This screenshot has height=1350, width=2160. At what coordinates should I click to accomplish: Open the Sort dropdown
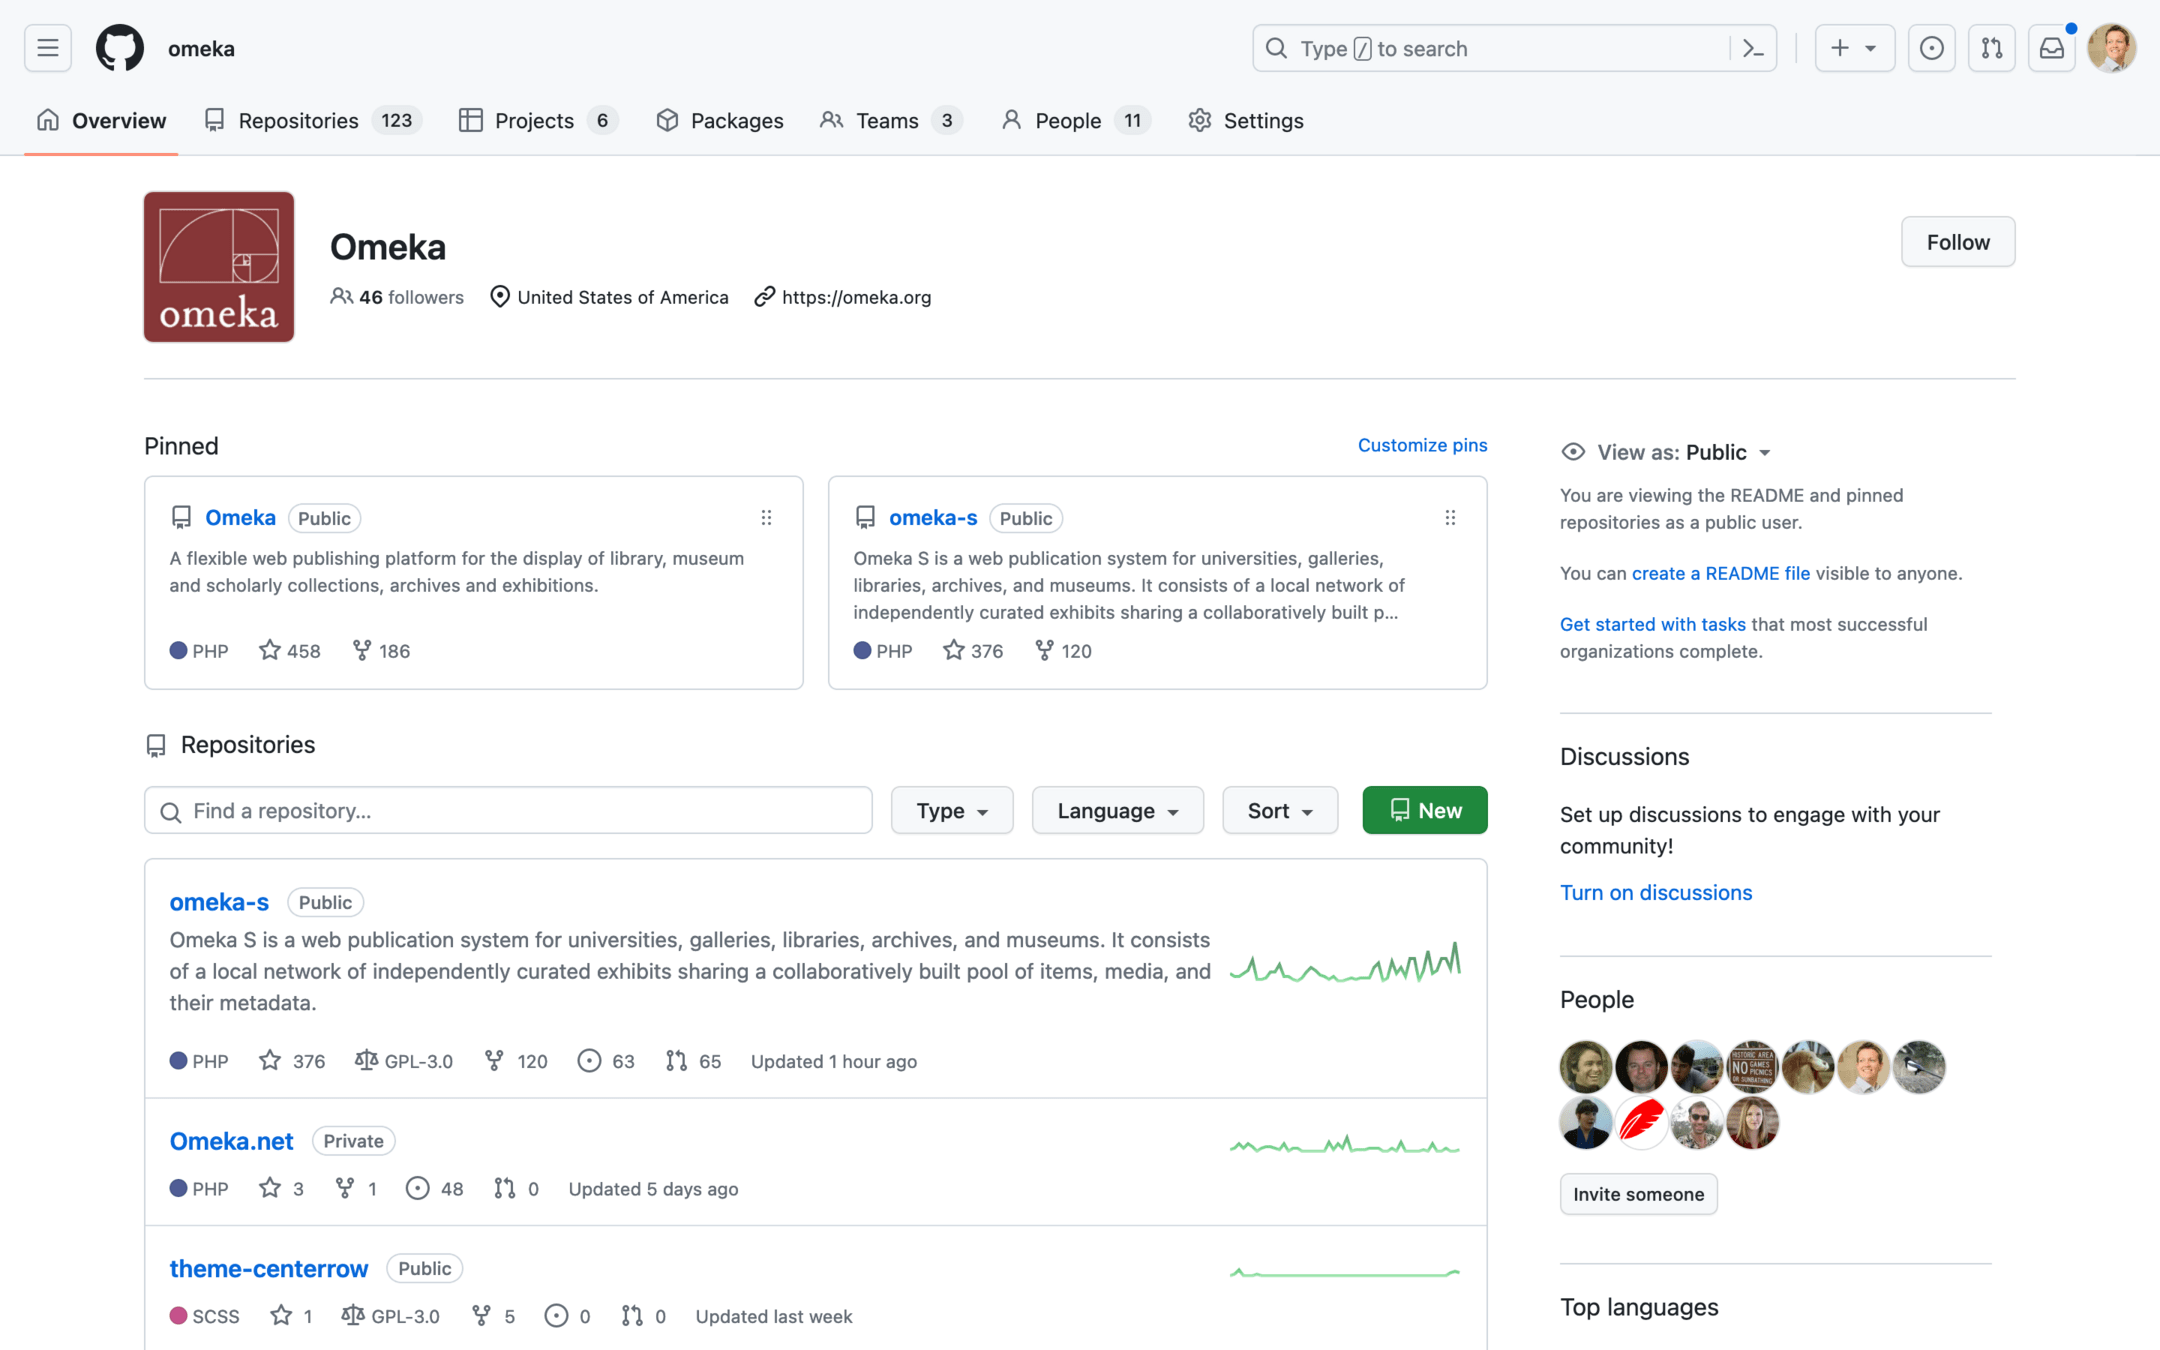(1279, 810)
